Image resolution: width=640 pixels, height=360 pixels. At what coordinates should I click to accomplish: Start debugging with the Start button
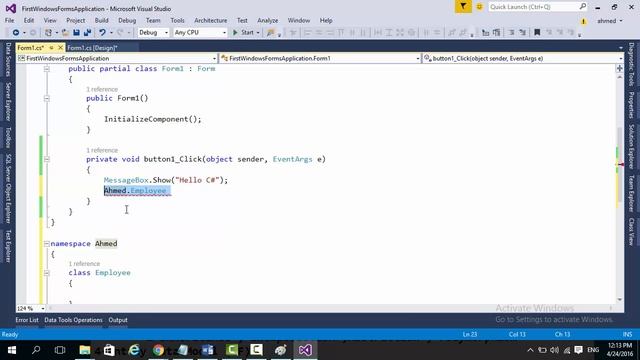(244, 33)
